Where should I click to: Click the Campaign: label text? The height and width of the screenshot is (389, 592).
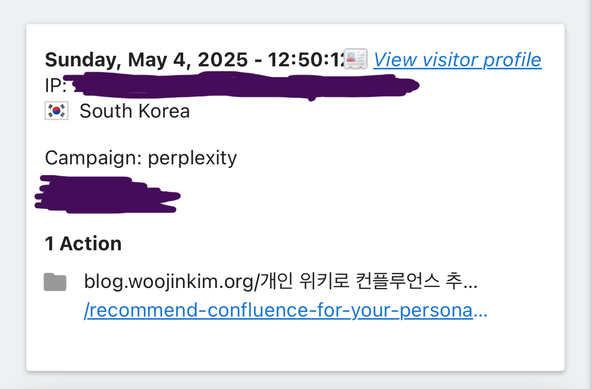(93, 157)
